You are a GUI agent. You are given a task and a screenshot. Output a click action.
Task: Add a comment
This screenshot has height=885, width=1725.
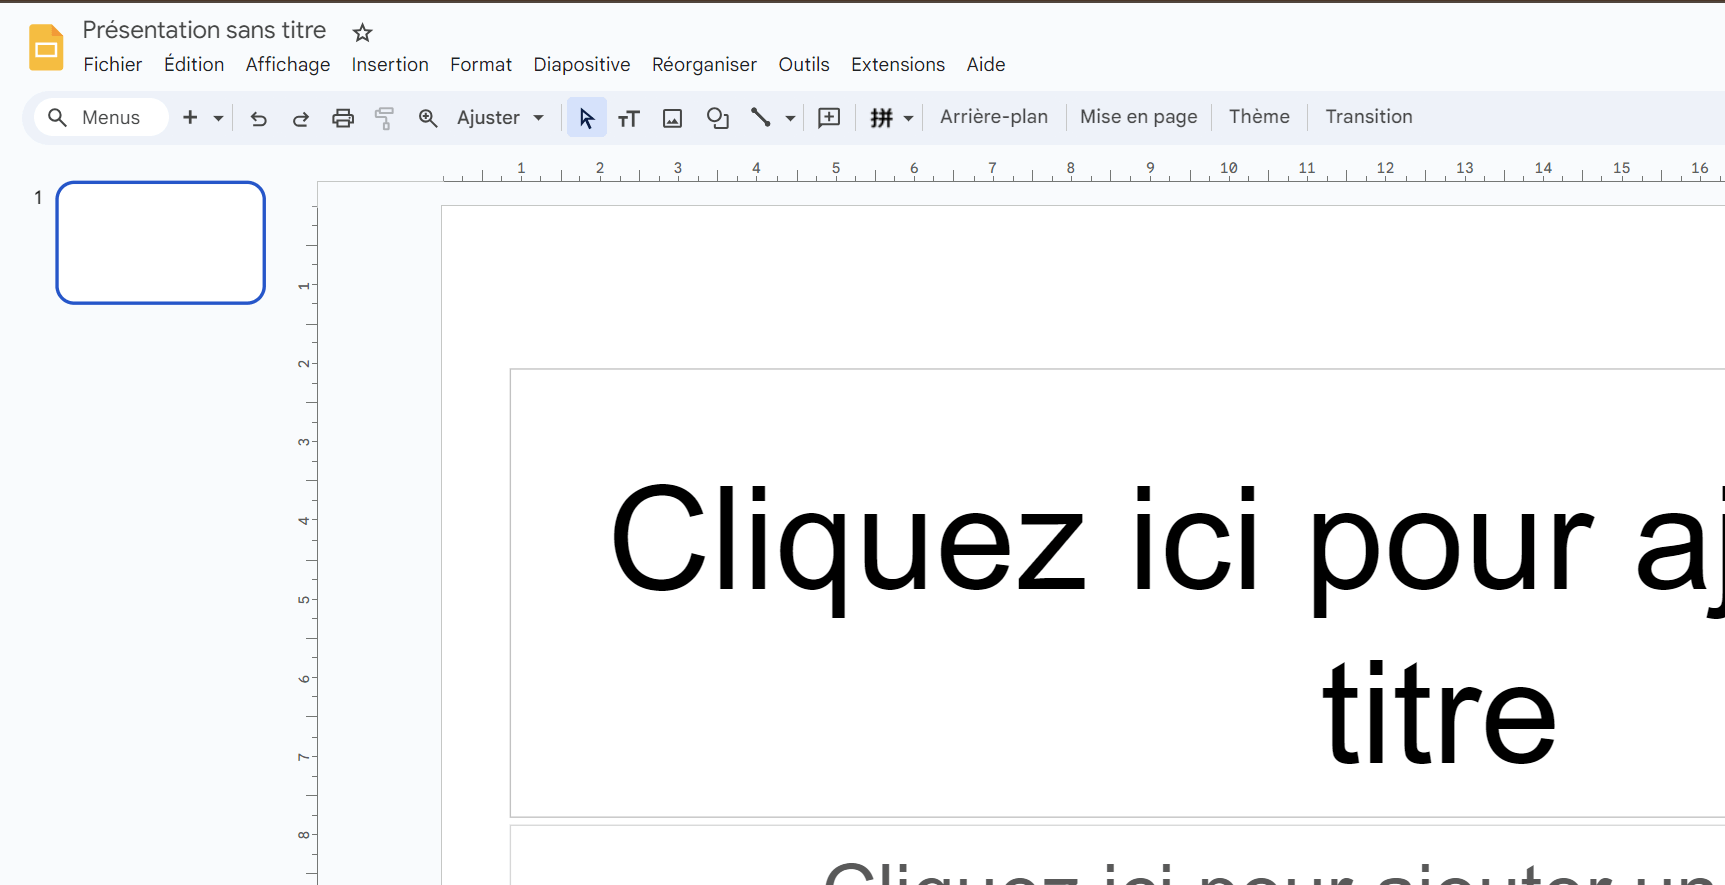(829, 118)
